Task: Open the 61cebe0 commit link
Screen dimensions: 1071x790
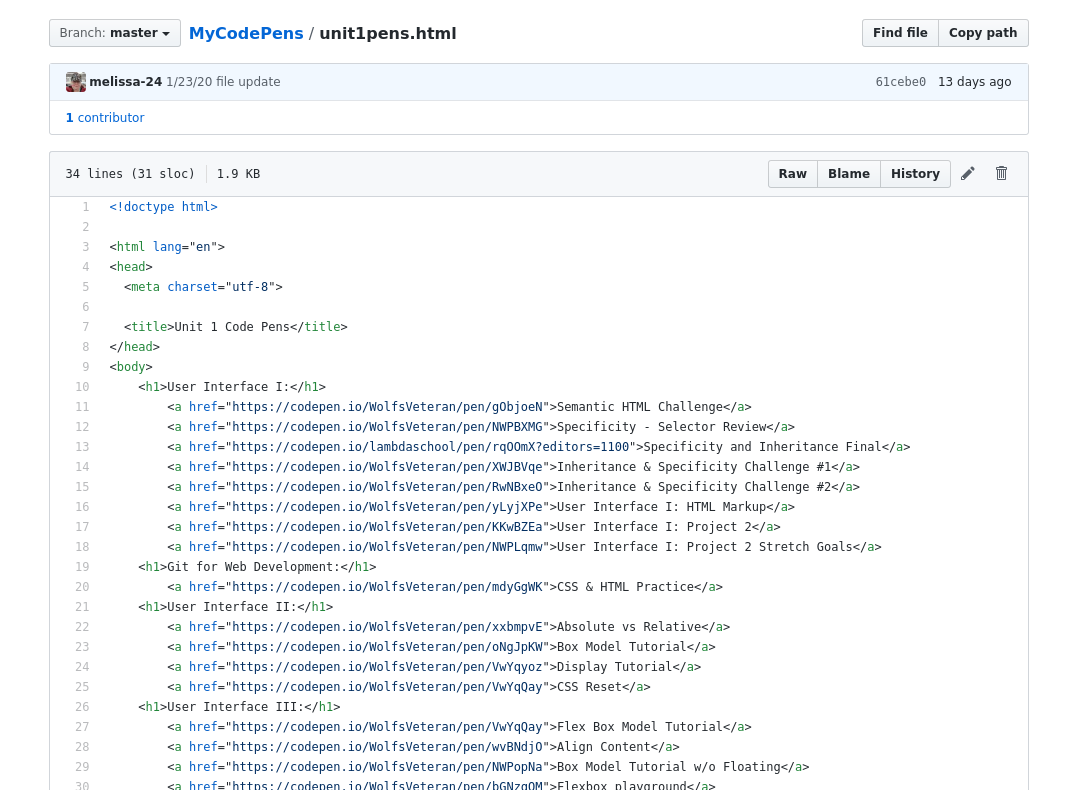Action: coord(900,81)
